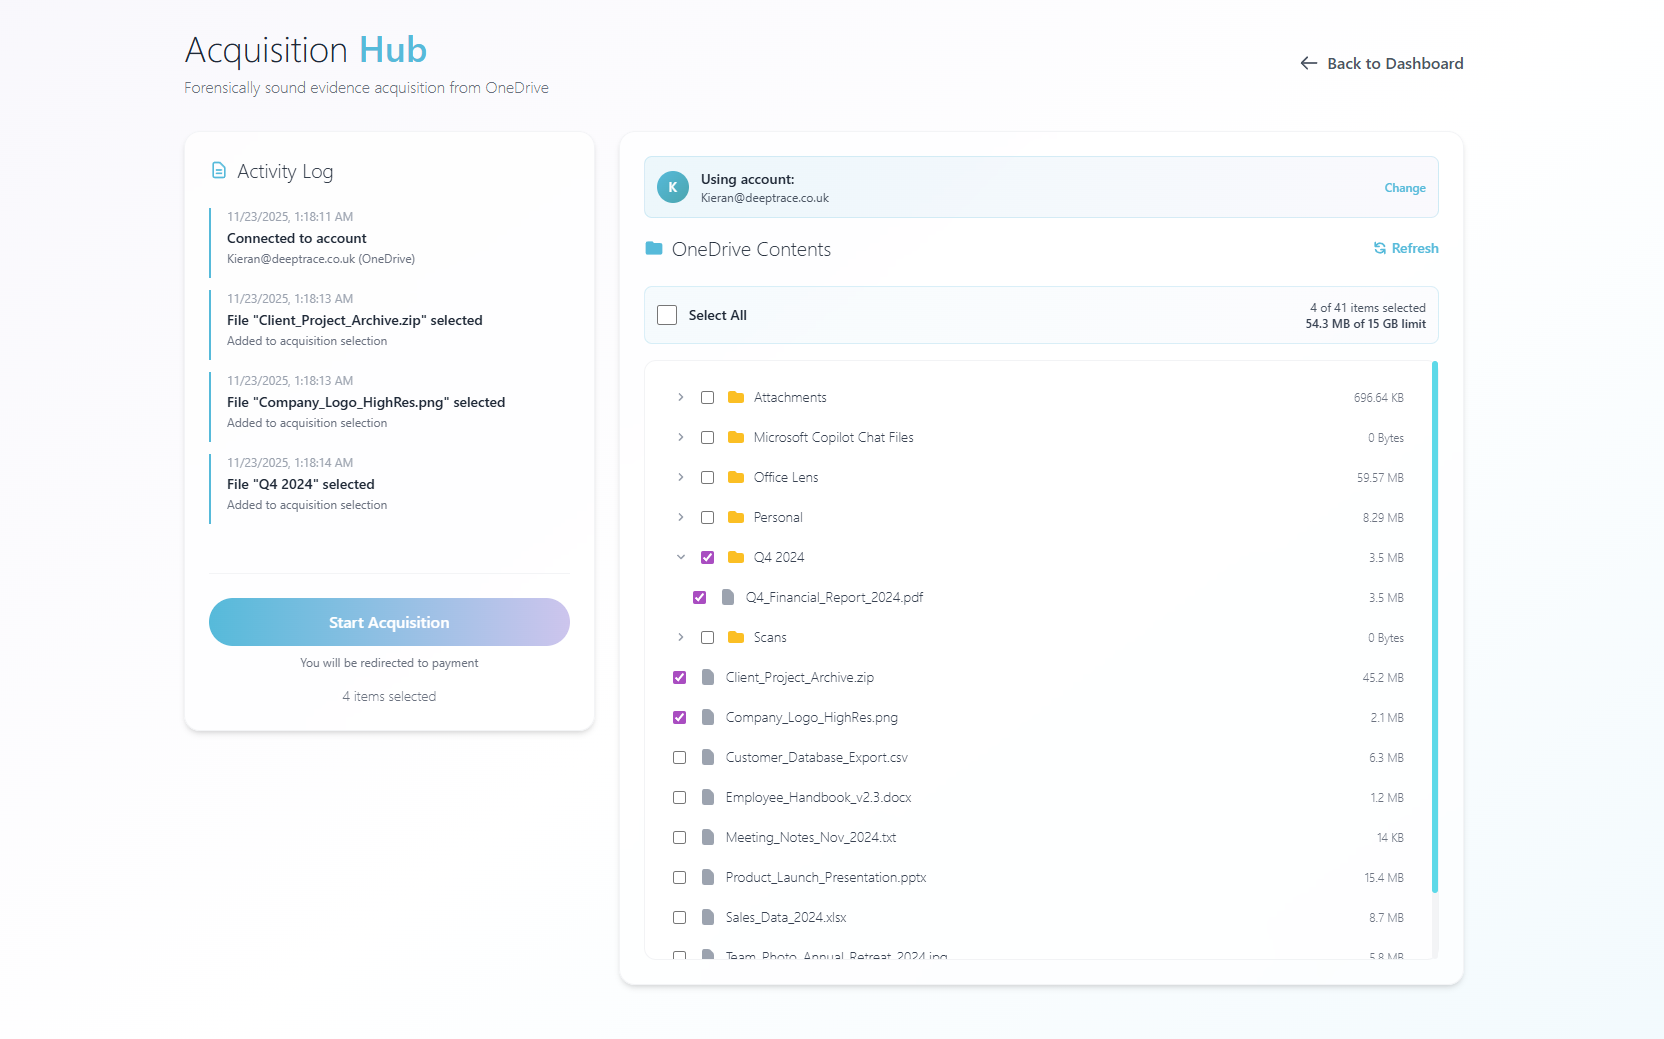Click the Scans folder icon

pos(736,637)
